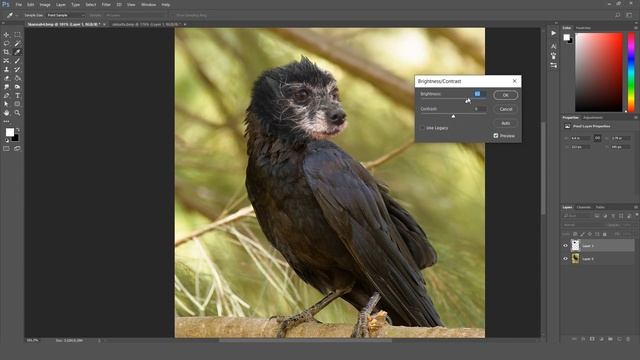This screenshot has width=640, height=360.
Task: Select the Magic Wand tool
Action: [17, 43]
